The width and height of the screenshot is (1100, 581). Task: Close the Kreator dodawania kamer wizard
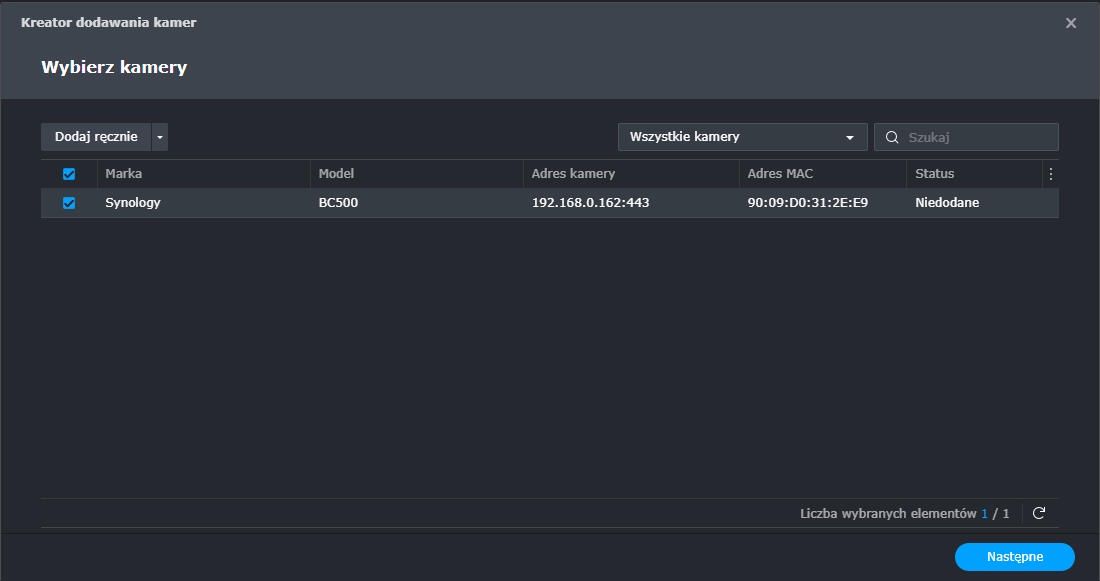pos(1071,23)
